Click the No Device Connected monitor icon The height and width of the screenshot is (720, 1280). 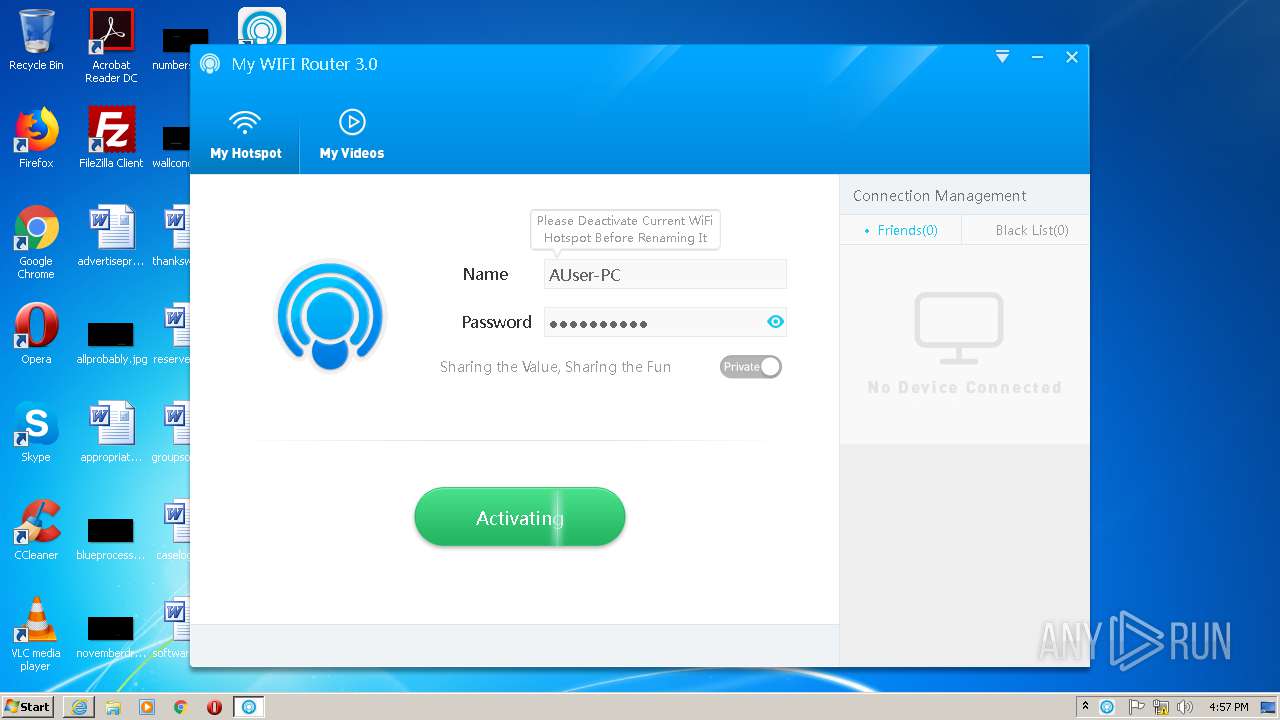click(959, 329)
